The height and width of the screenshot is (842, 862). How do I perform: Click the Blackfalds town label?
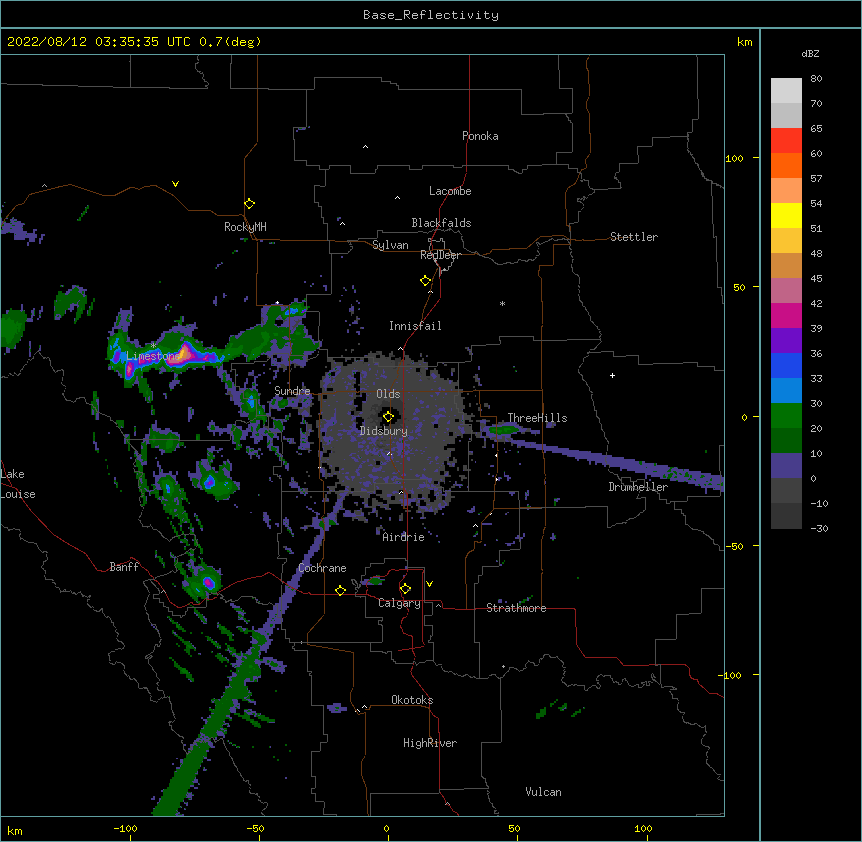click(x=441, y=223)
